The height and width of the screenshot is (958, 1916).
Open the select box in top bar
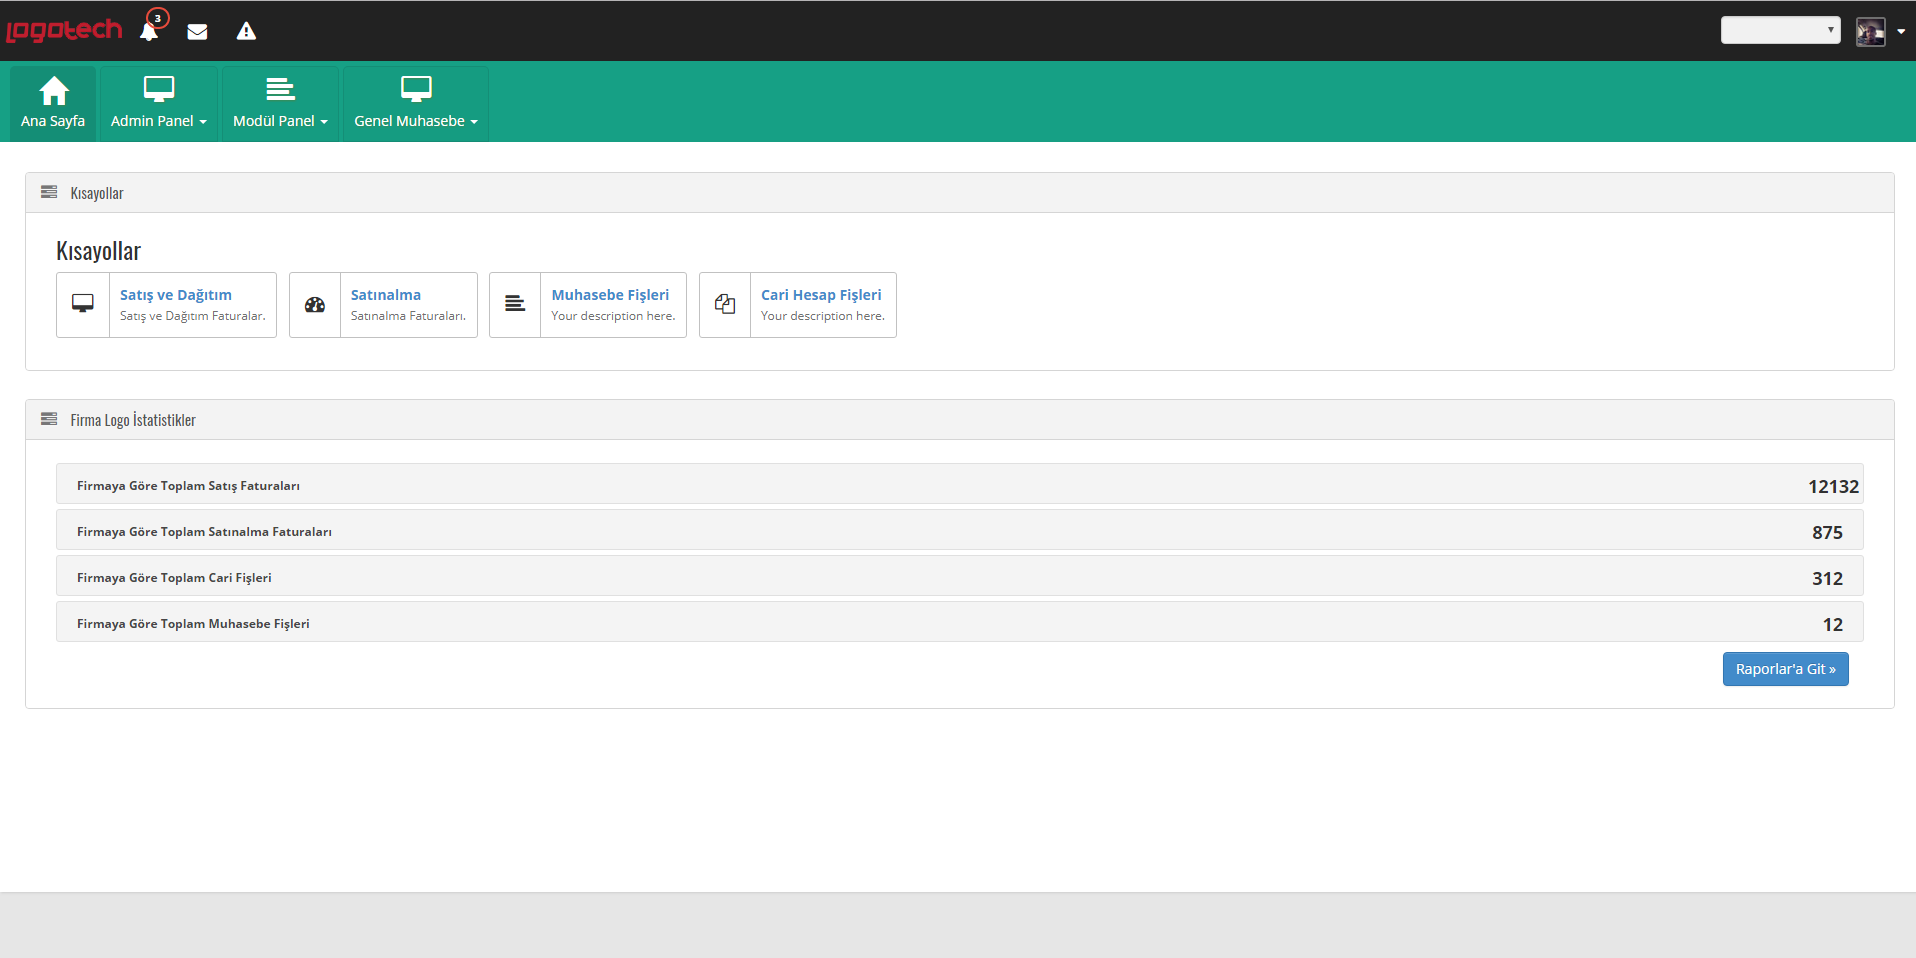(1780, 30)
